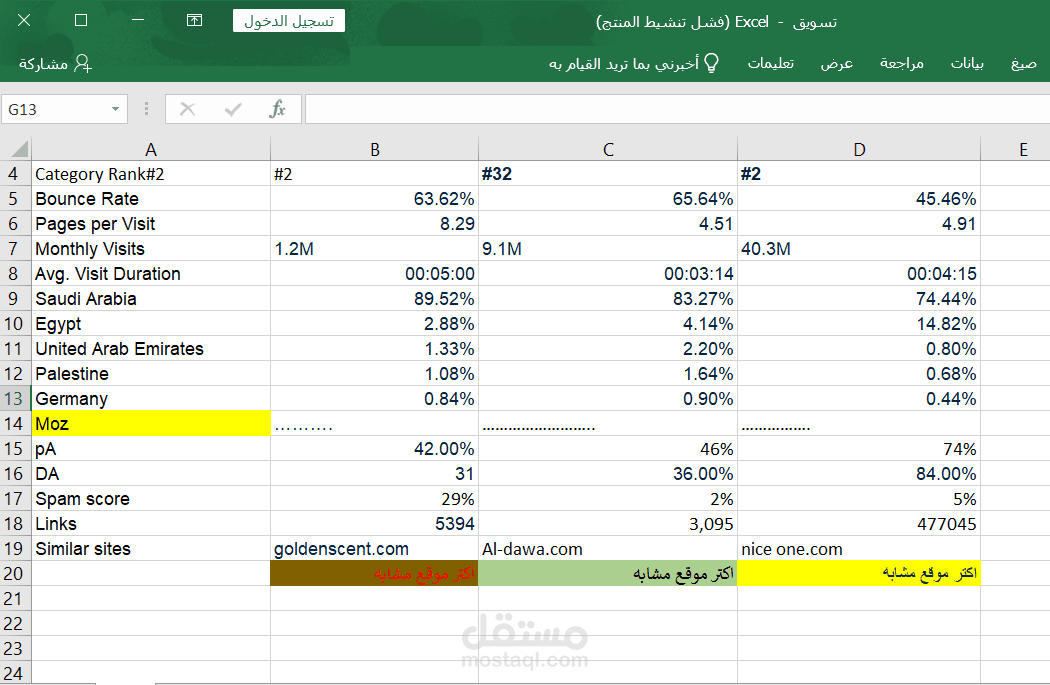Click the yellow cell in column D row 20
This screenshot has height=685, width=1050.
pos(859,574)
